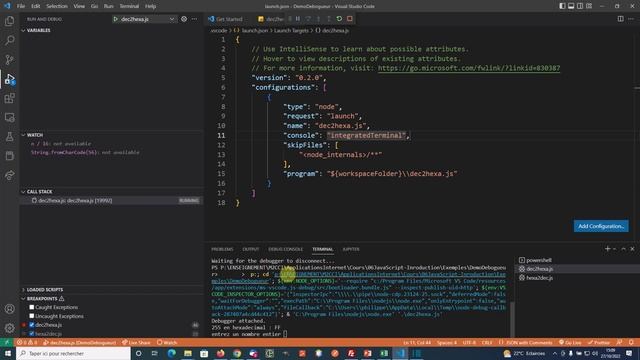This screenshot has height=360, width=640.
Task: Click Go Live in the status bar
Action: [x=570, y=342]
